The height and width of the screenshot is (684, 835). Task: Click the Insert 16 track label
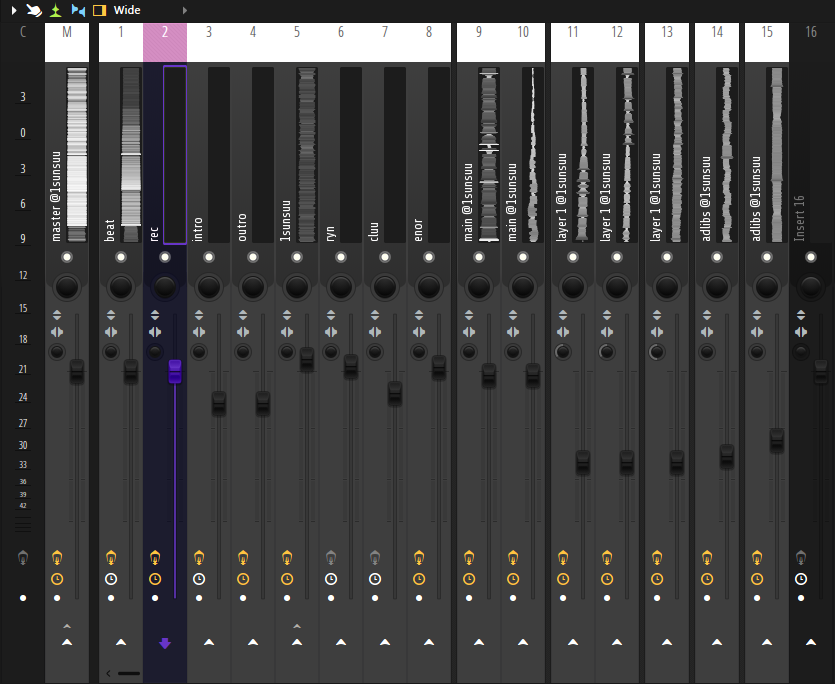[x=799, y=218]
